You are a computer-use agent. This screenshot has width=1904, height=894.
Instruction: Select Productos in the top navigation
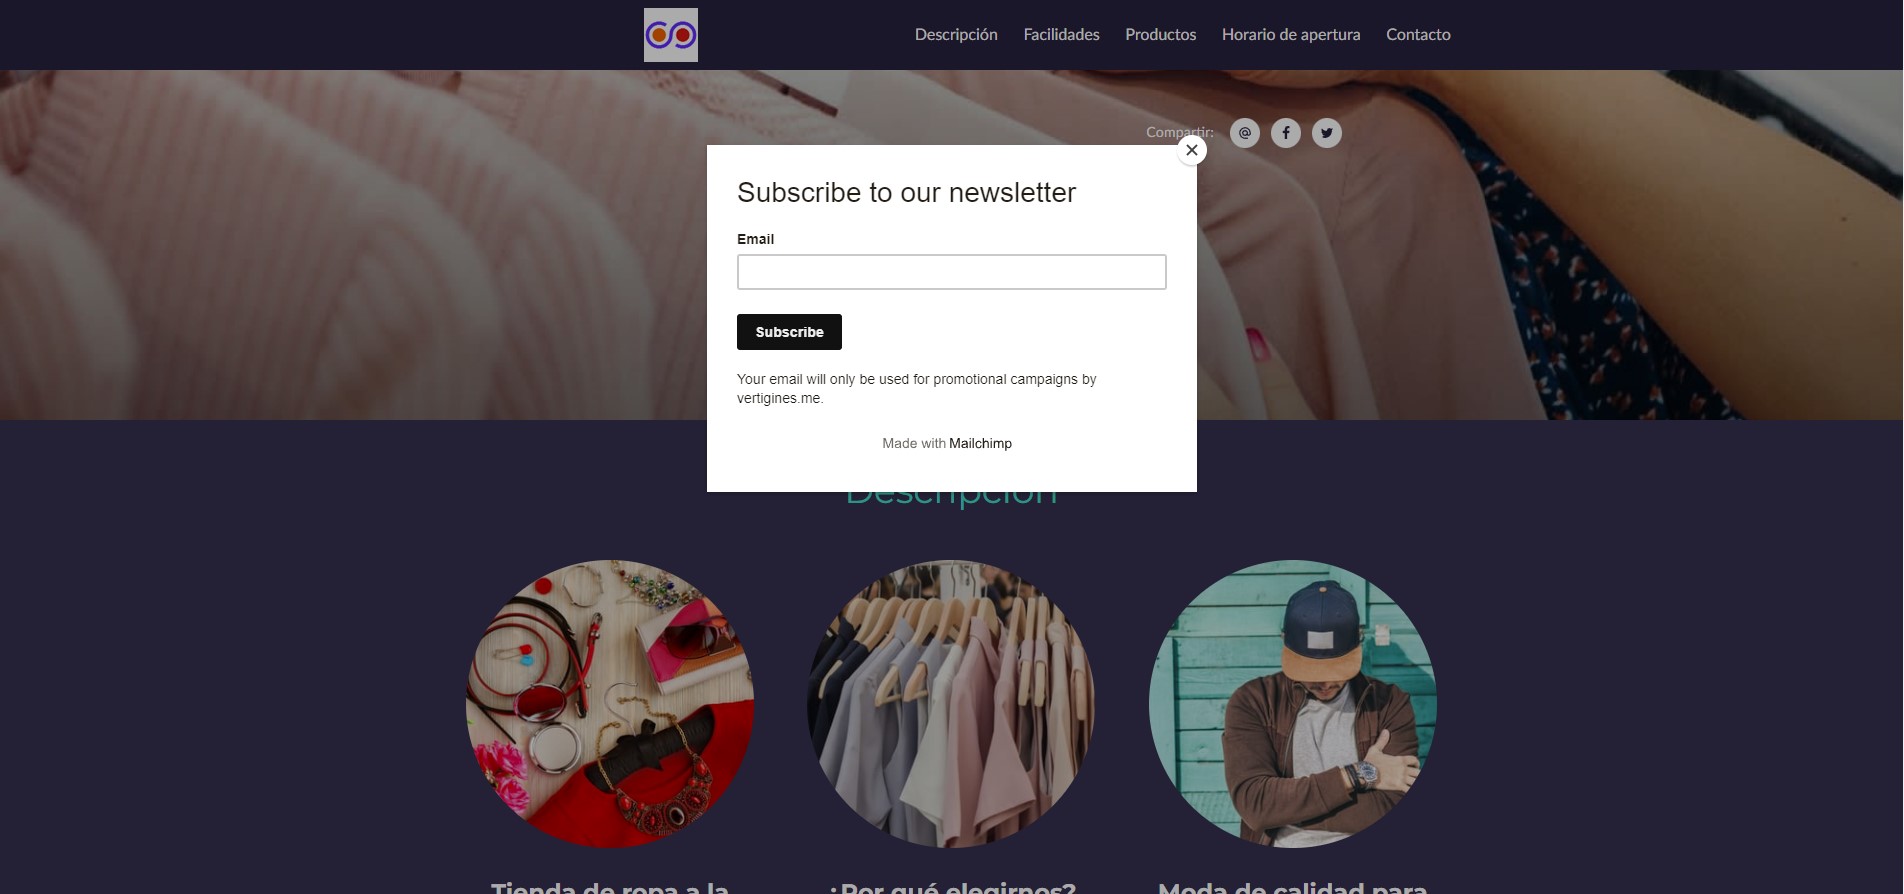[1160, 35]
